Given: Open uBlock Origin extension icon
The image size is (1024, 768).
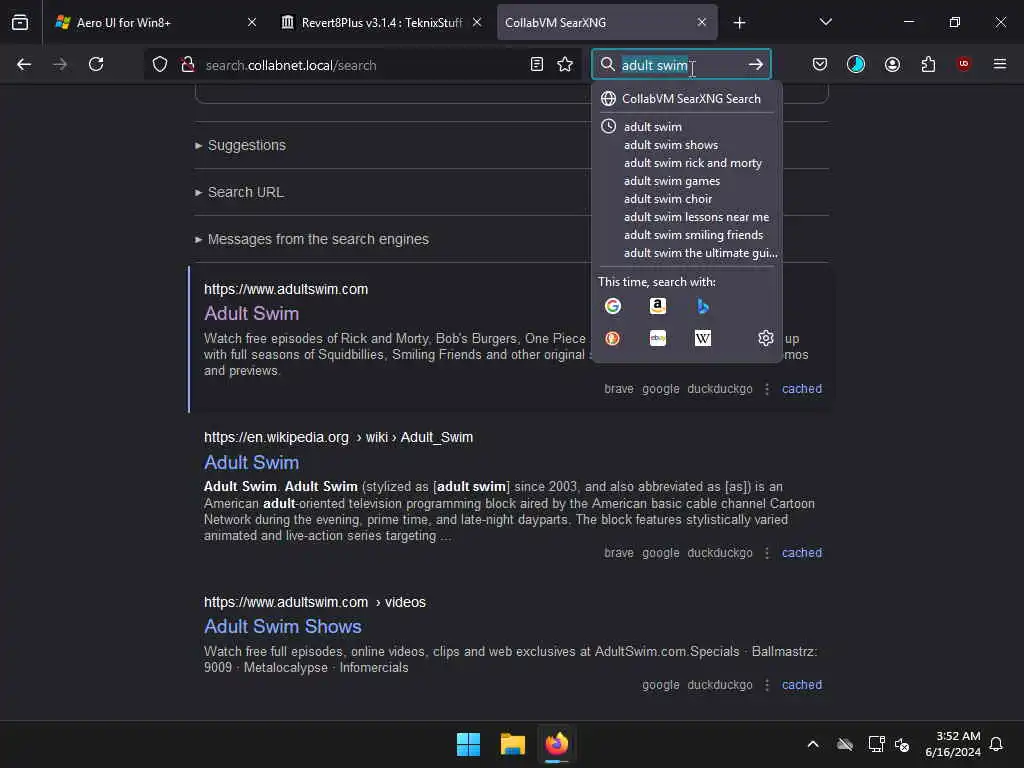Looking at the screenshot, I should point(963,64).
